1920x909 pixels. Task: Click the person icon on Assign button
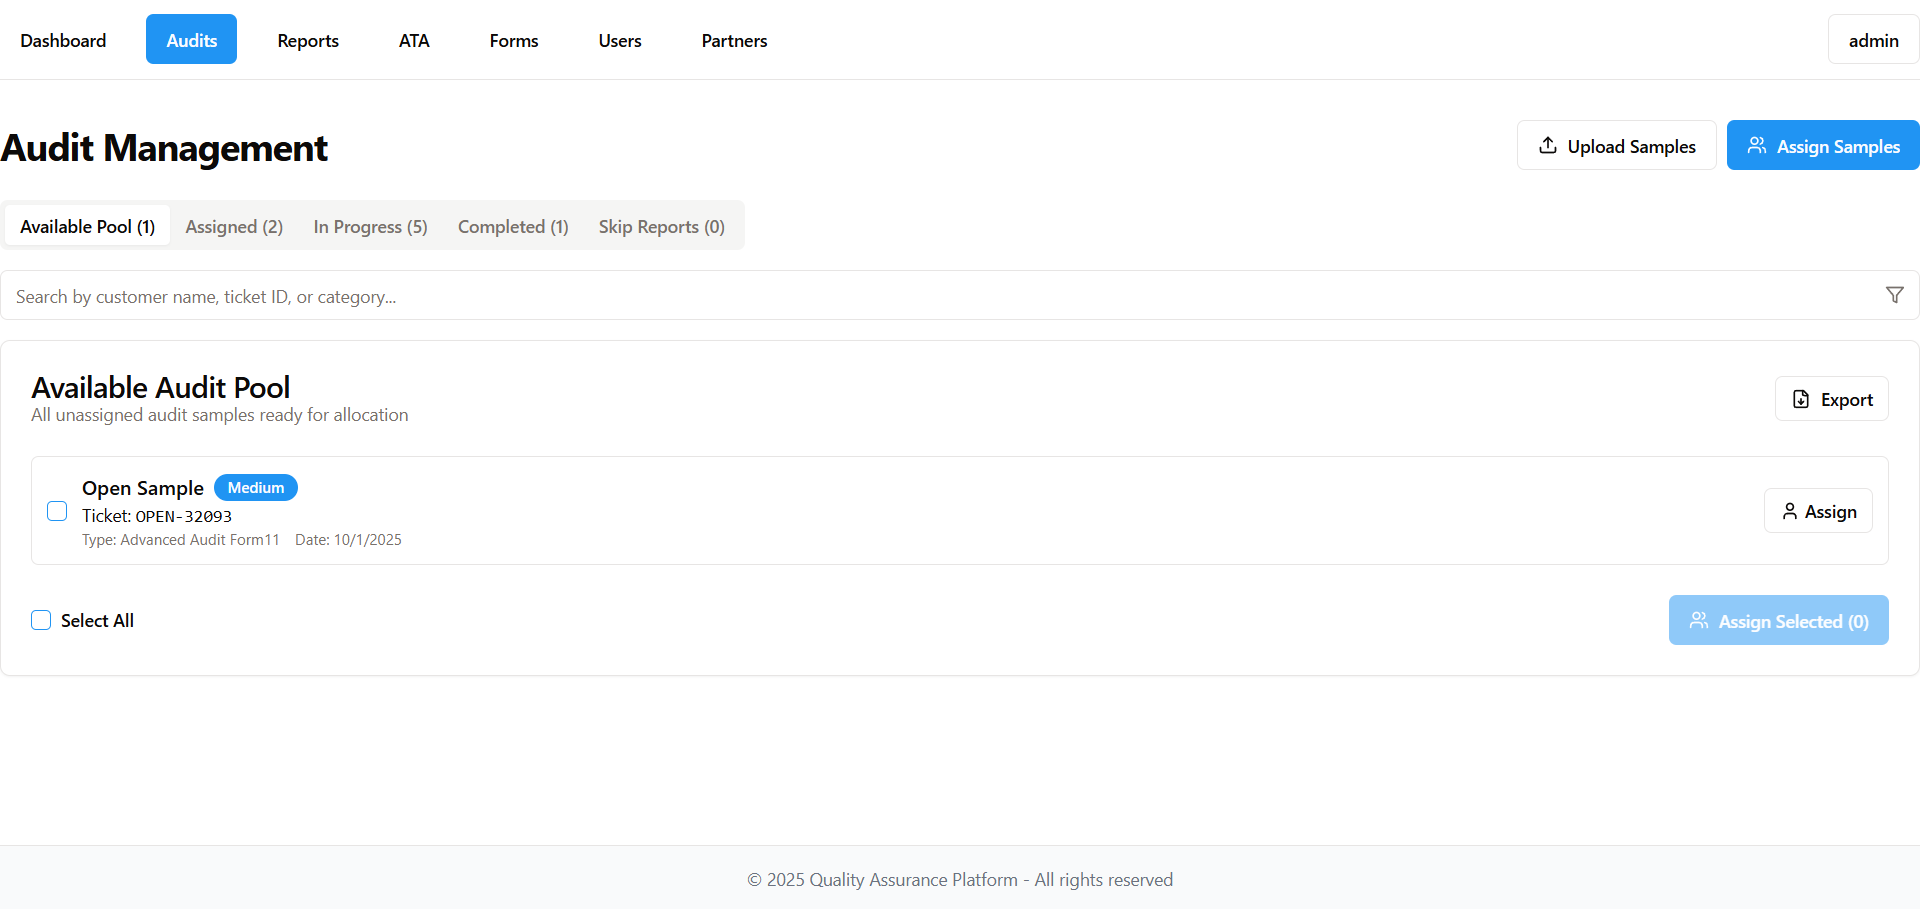[1789, 511]
